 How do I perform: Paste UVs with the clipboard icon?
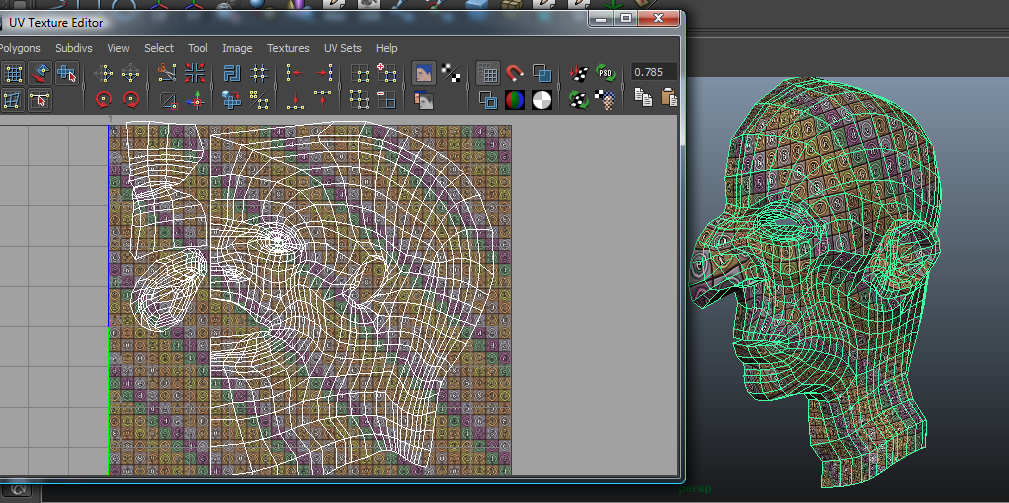pyautogui.click(x=669, y=98)
